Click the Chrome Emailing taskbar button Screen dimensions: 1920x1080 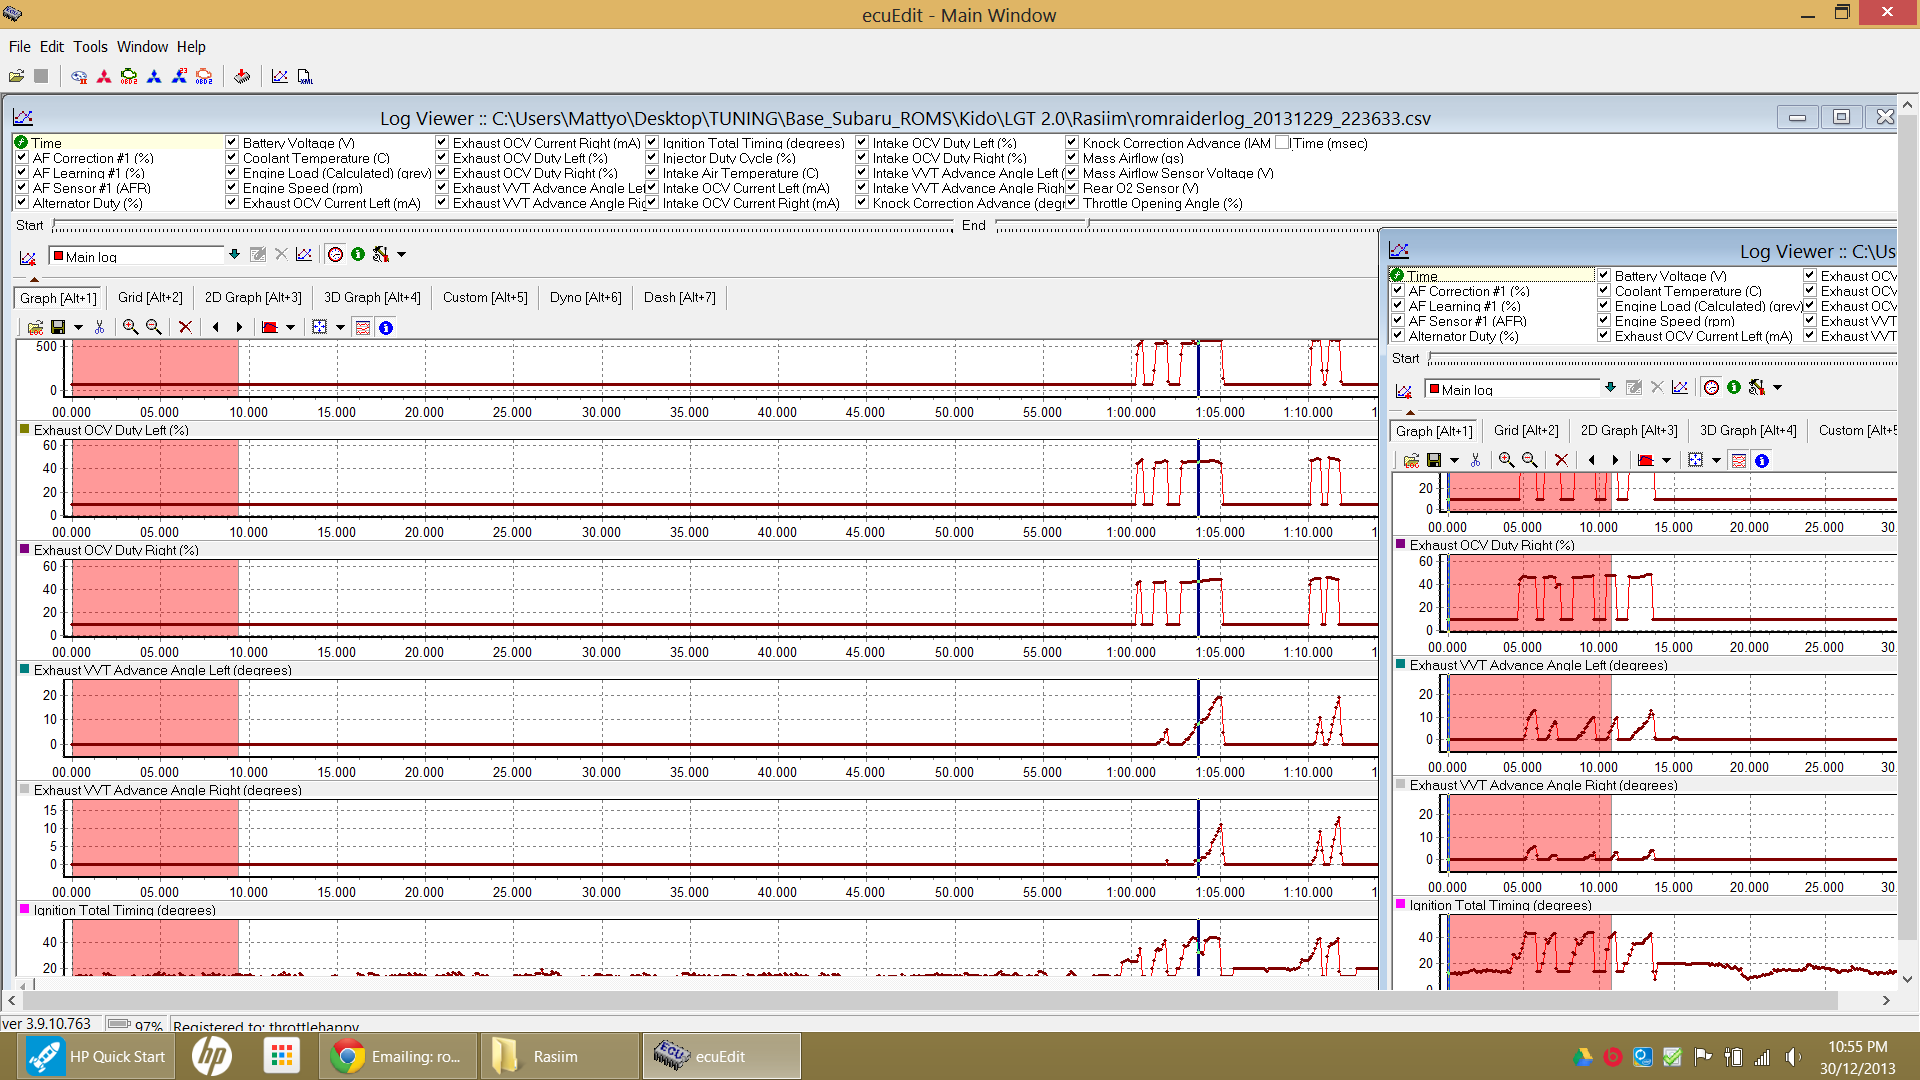(398, 1056)
